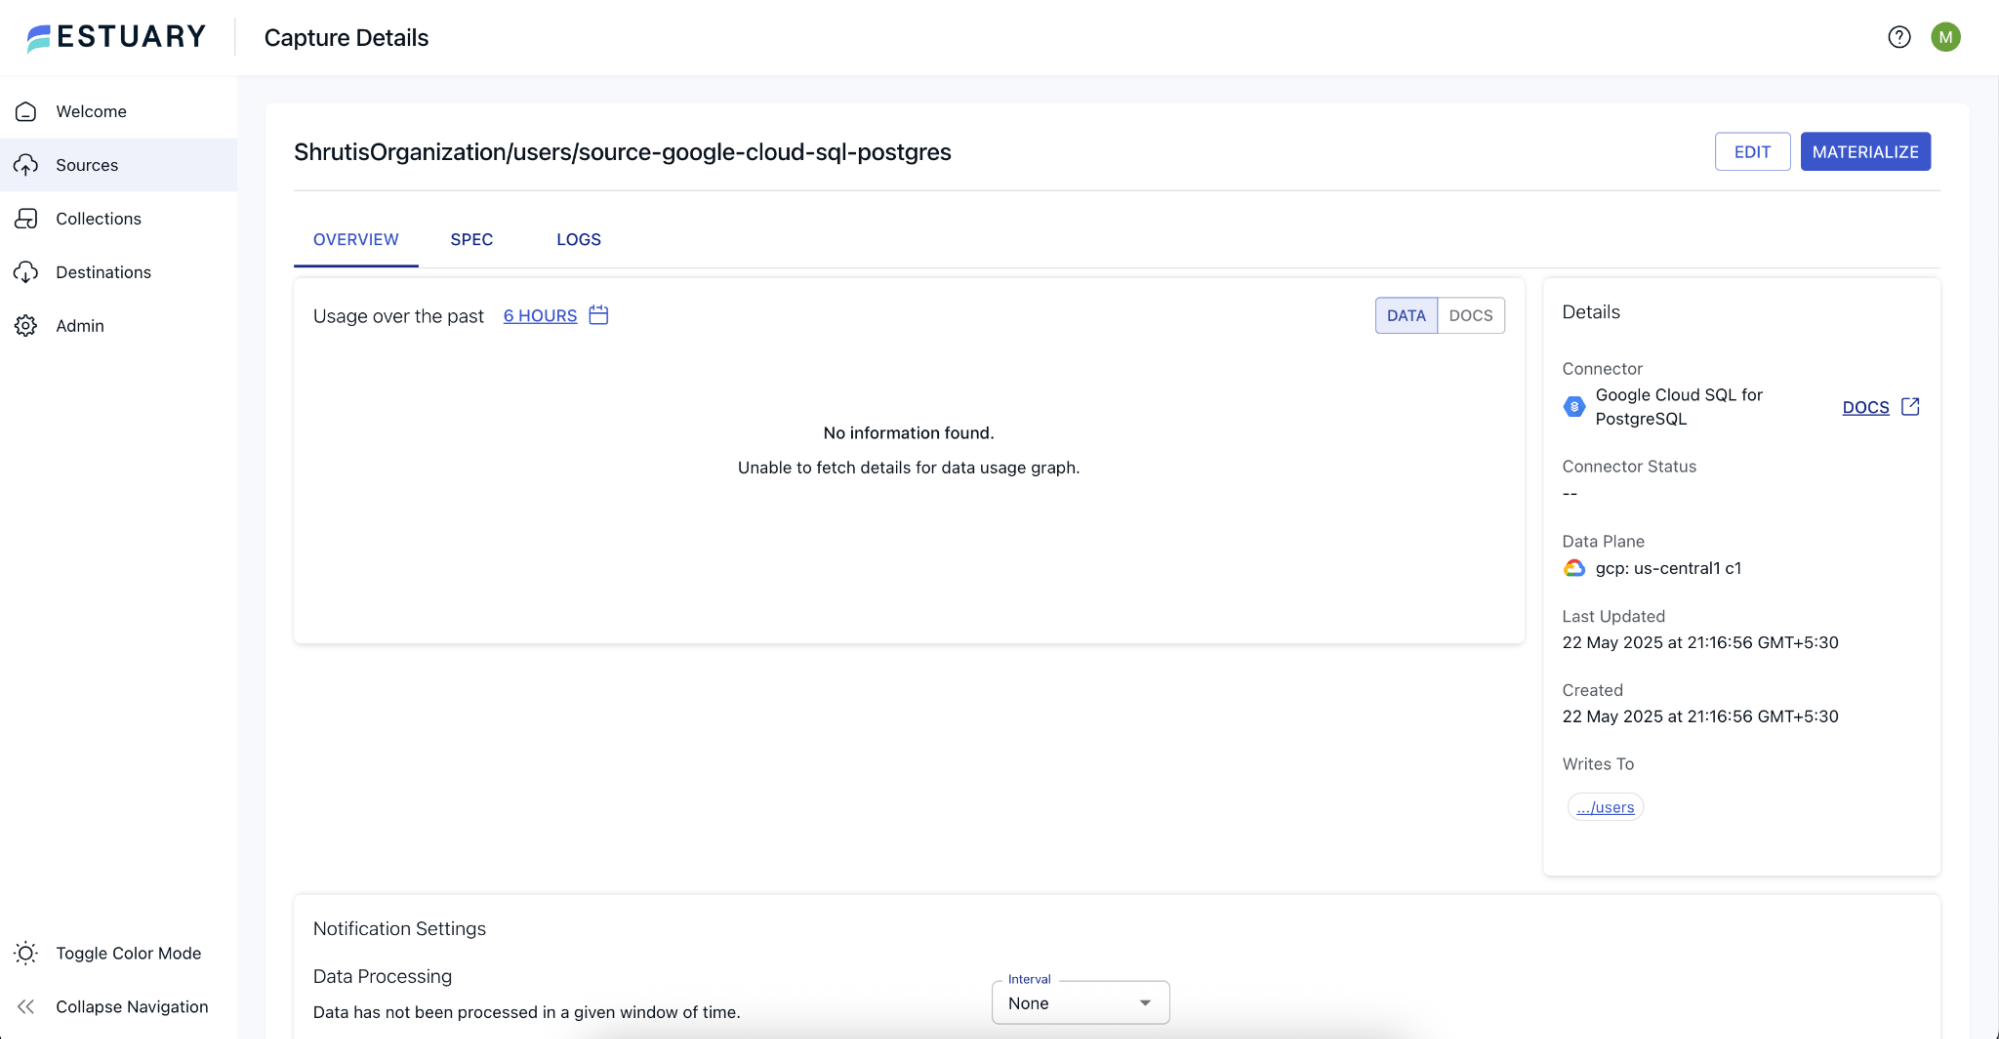This screenshot has width=1999, height=1039.
Task: Navigate to Destinations
Action: click(x=118, y=272)
